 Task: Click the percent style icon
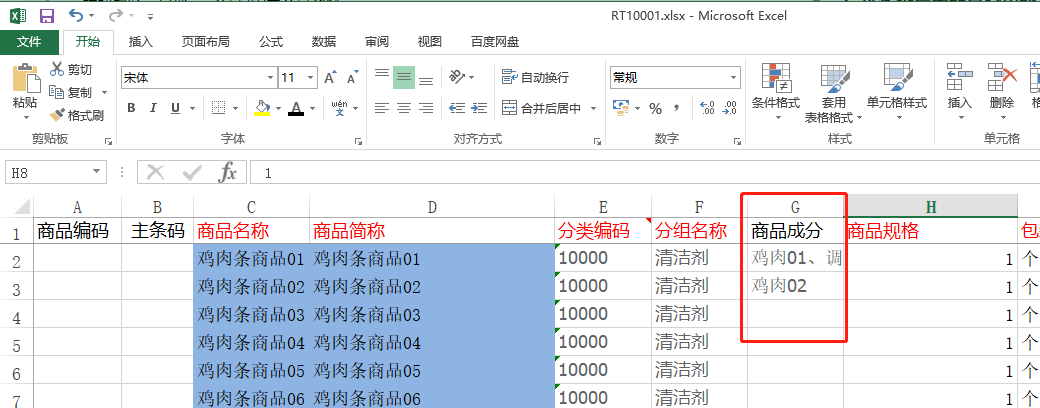[655, 108]
